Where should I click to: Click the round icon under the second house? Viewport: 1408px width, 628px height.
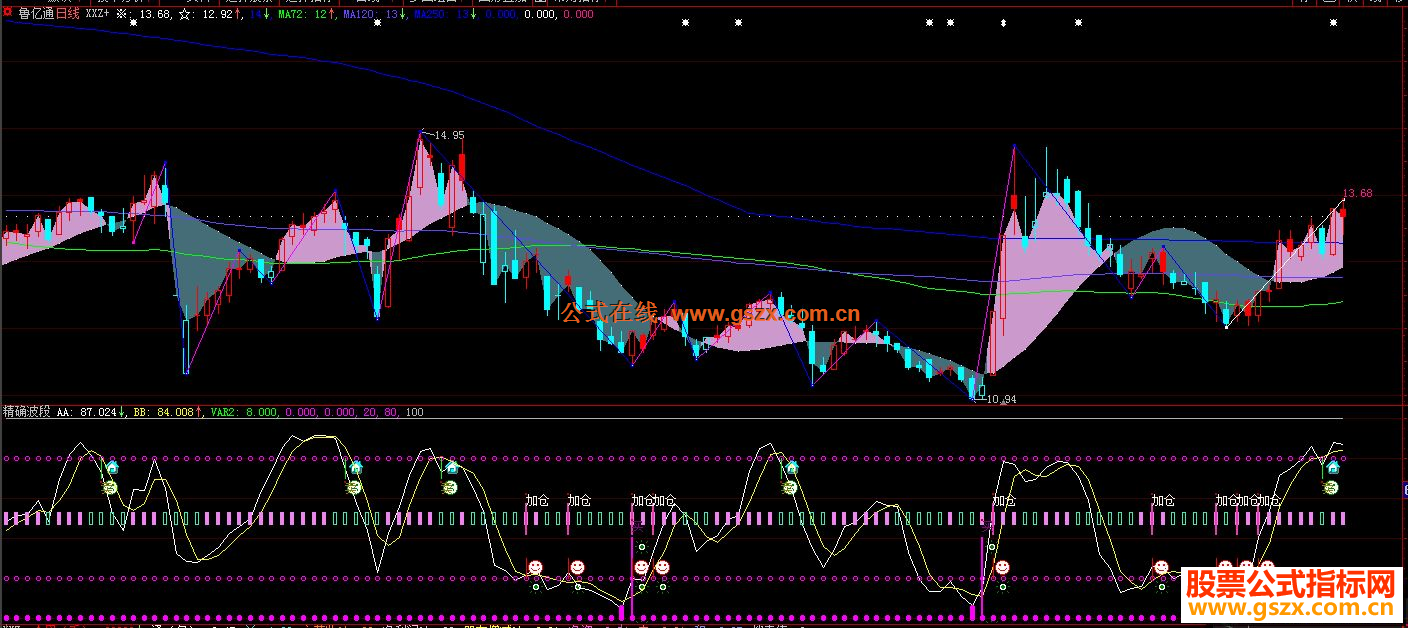[353, 487]
